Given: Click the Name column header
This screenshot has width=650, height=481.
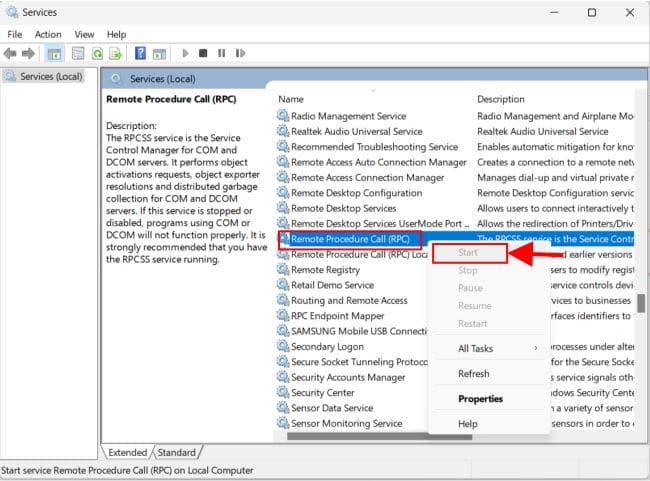Looking at the screenshot, I should tap(291, 99).
